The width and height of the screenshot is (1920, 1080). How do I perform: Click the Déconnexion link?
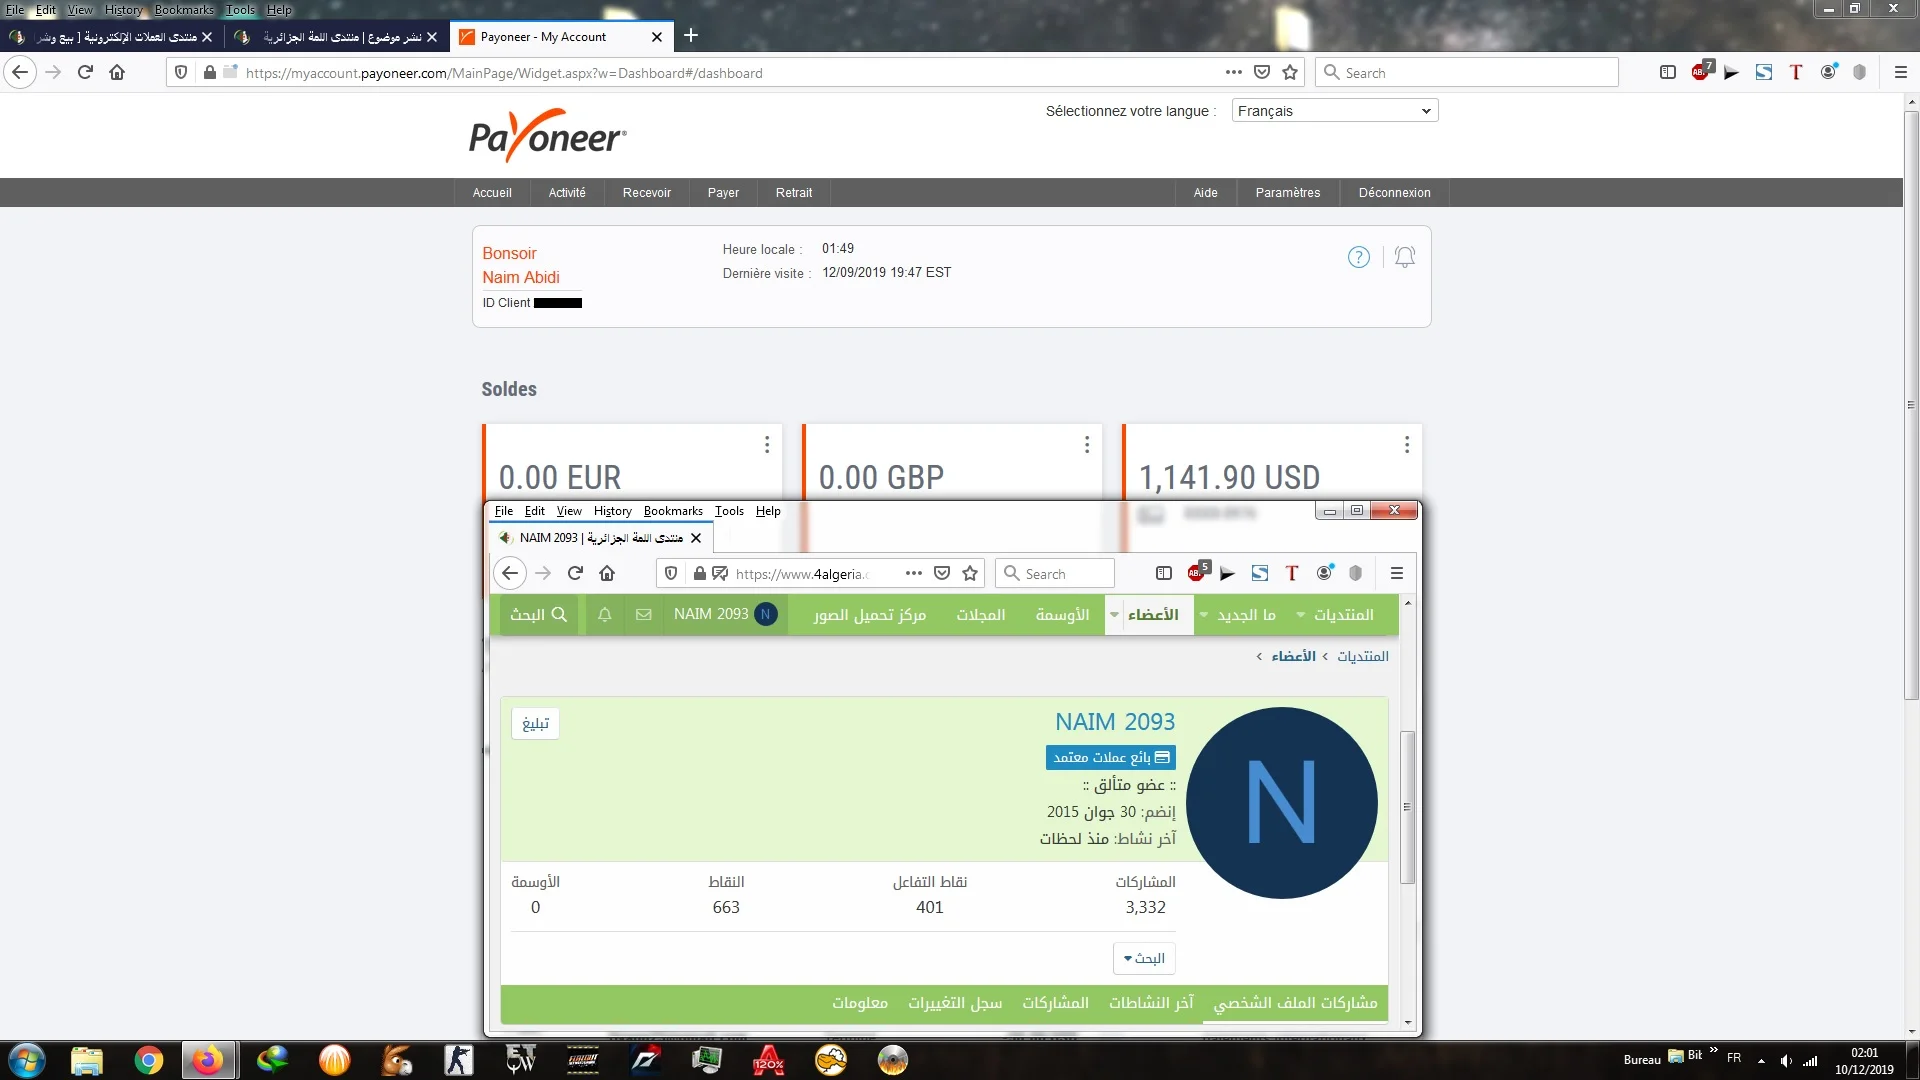[x=1394, y=193]
